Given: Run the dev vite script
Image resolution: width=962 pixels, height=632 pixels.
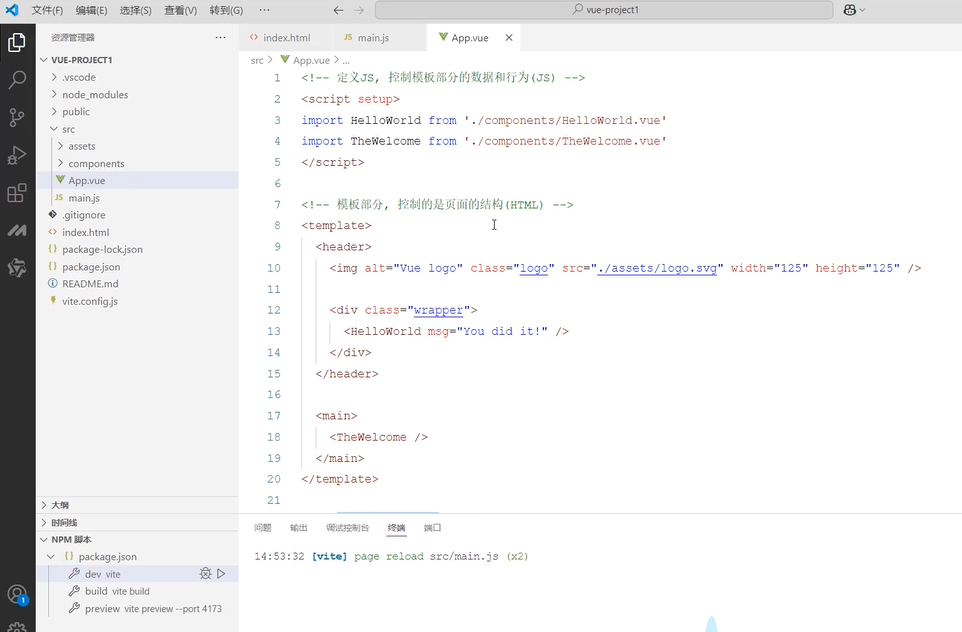Looking at the screenshot, I should (x=221, y=574).
